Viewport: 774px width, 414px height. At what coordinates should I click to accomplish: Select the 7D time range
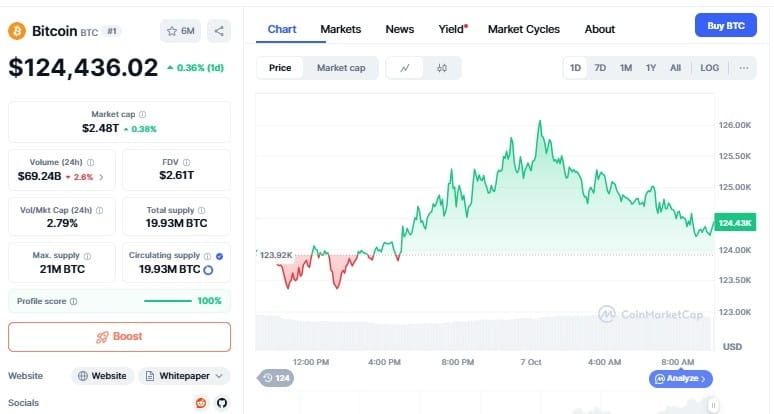(600, 68)
